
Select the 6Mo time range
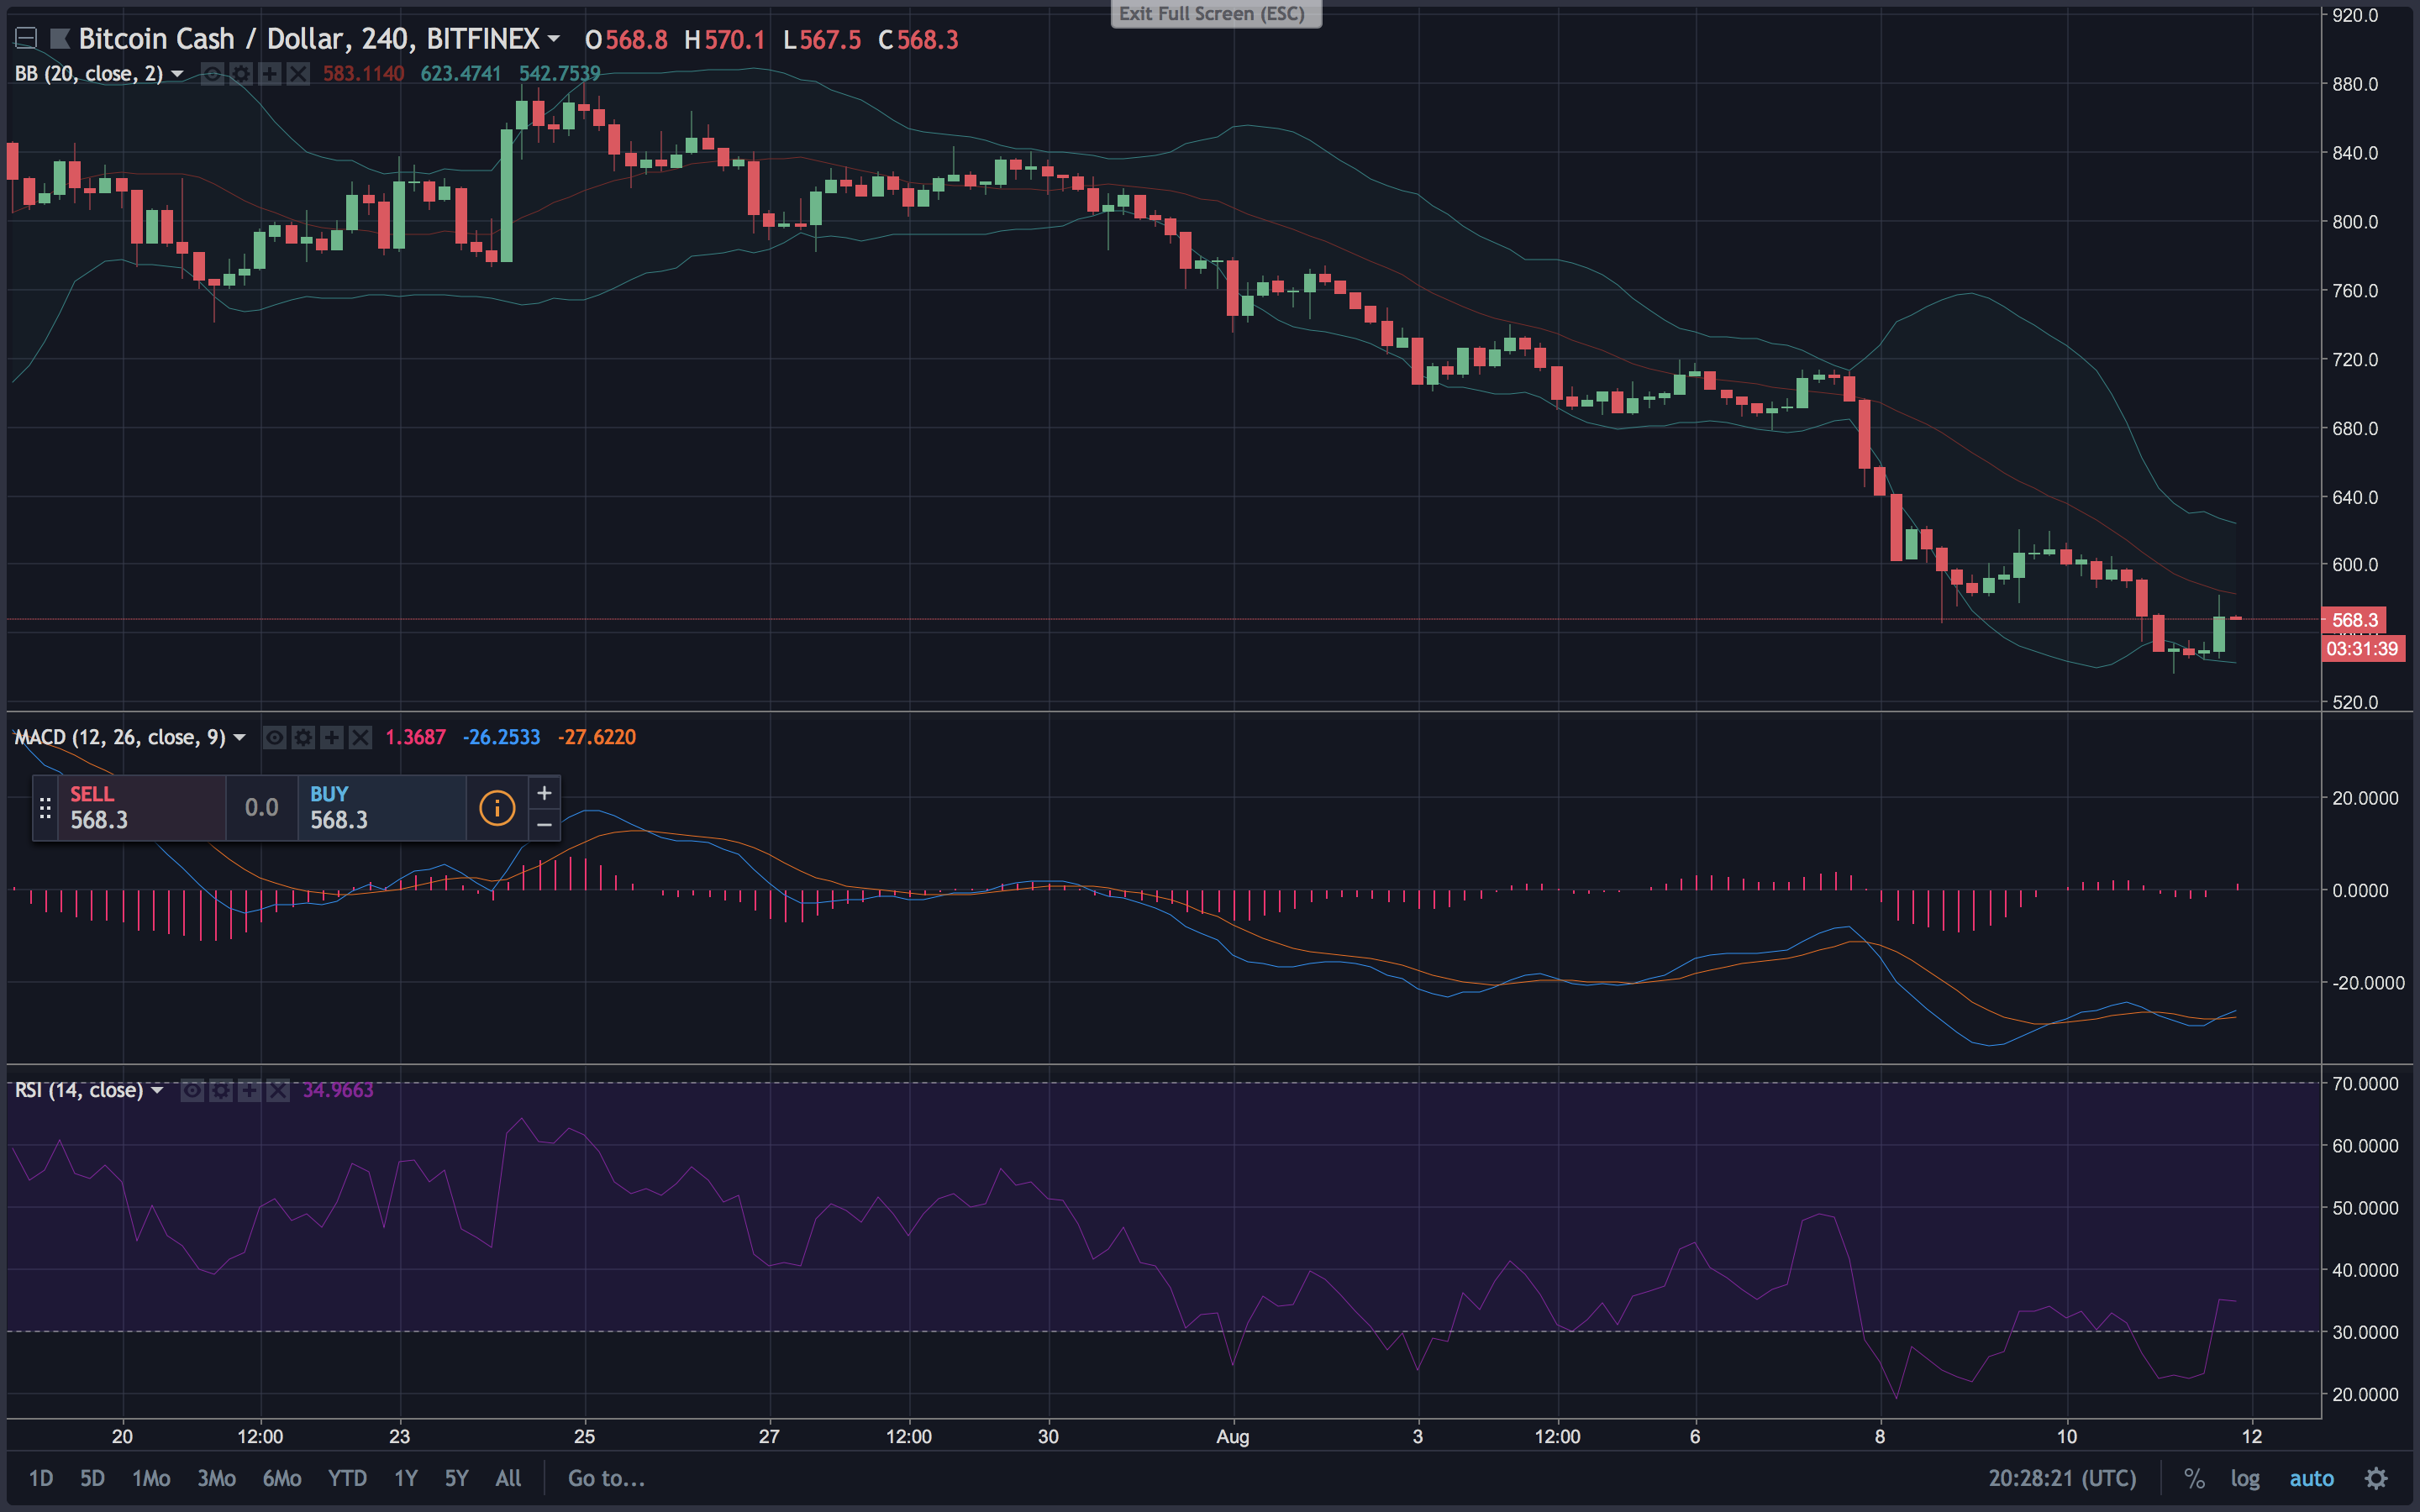click(282, 1478)
